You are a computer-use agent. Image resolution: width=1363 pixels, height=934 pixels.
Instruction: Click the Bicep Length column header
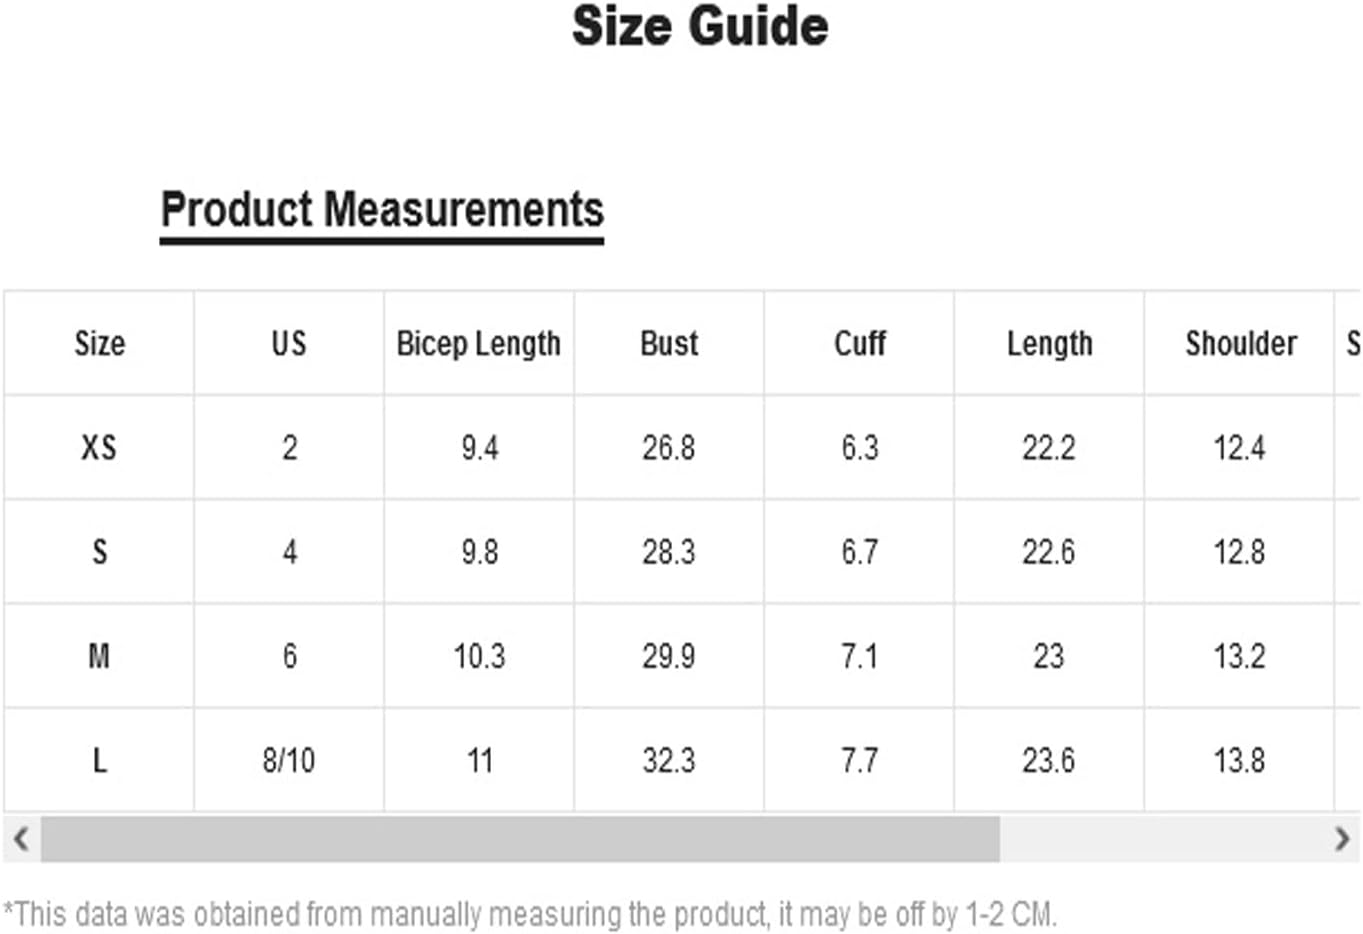(x=479, y=344)
